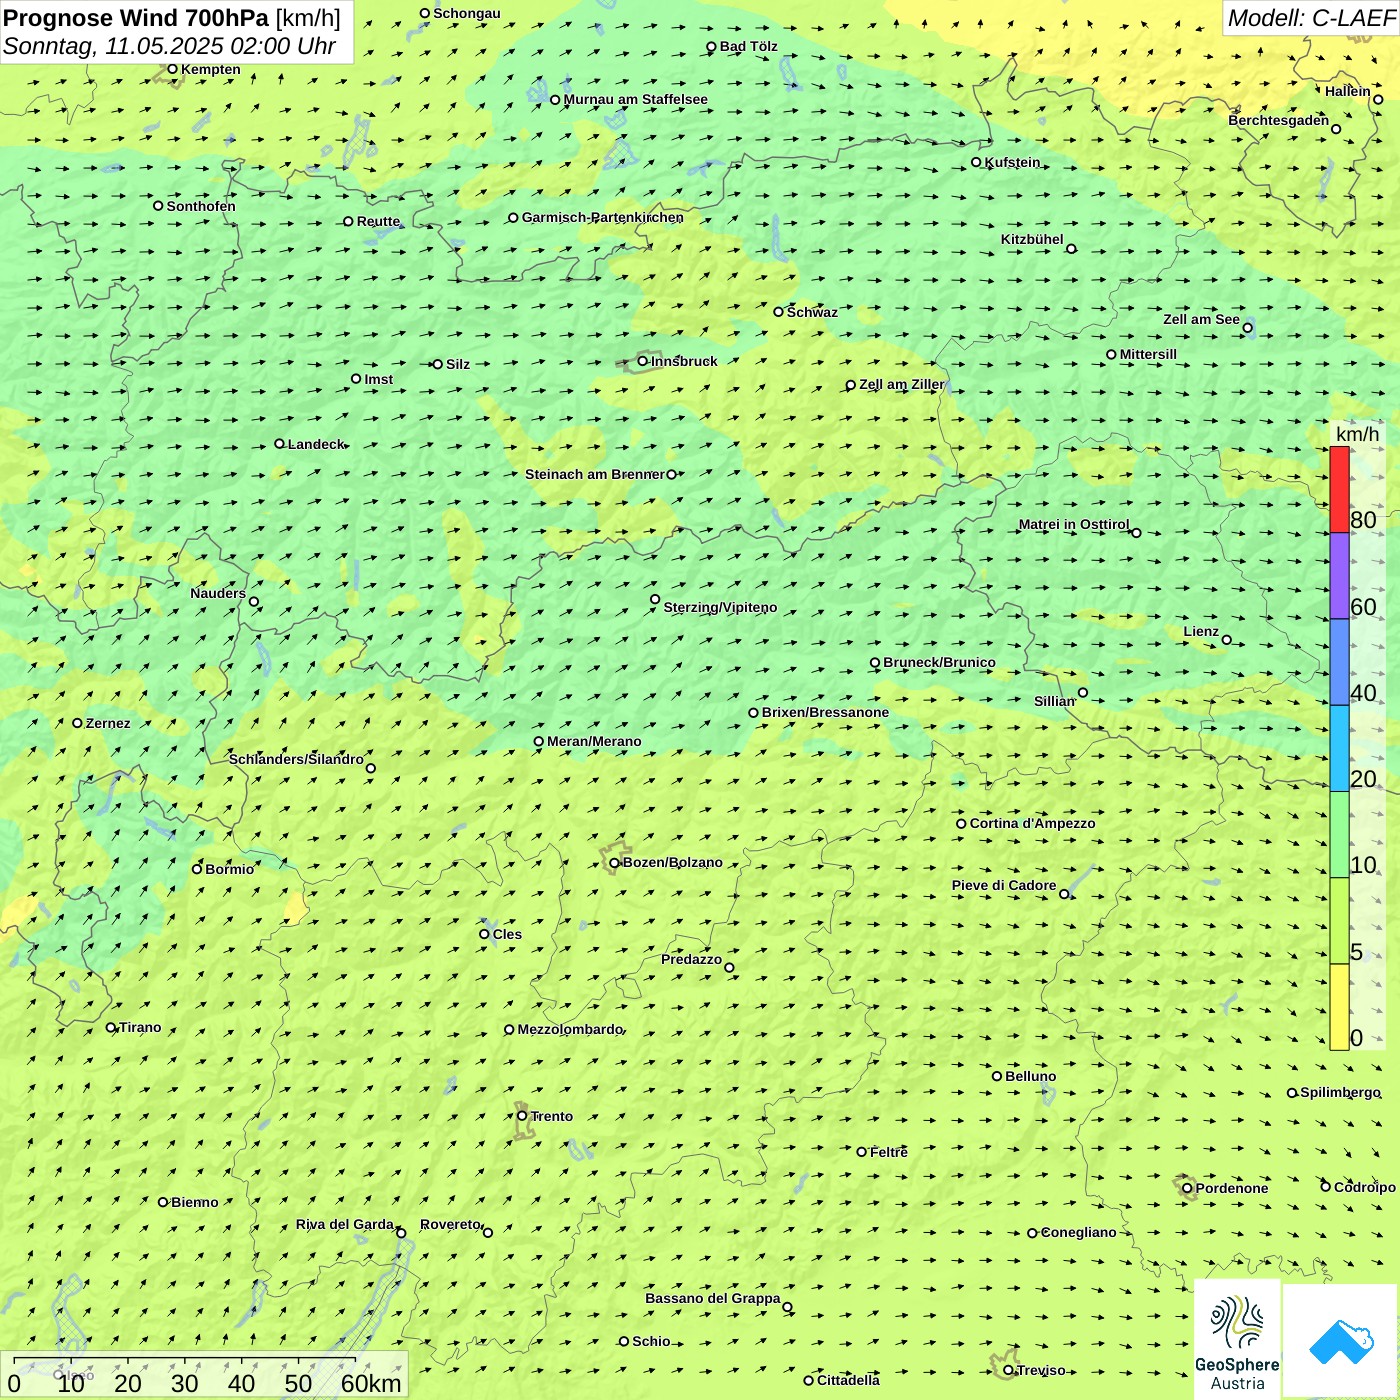Click the 'Spilimbergo' label
Viewport: 1400px width, 1400px height.
tap(1340, 1092)
